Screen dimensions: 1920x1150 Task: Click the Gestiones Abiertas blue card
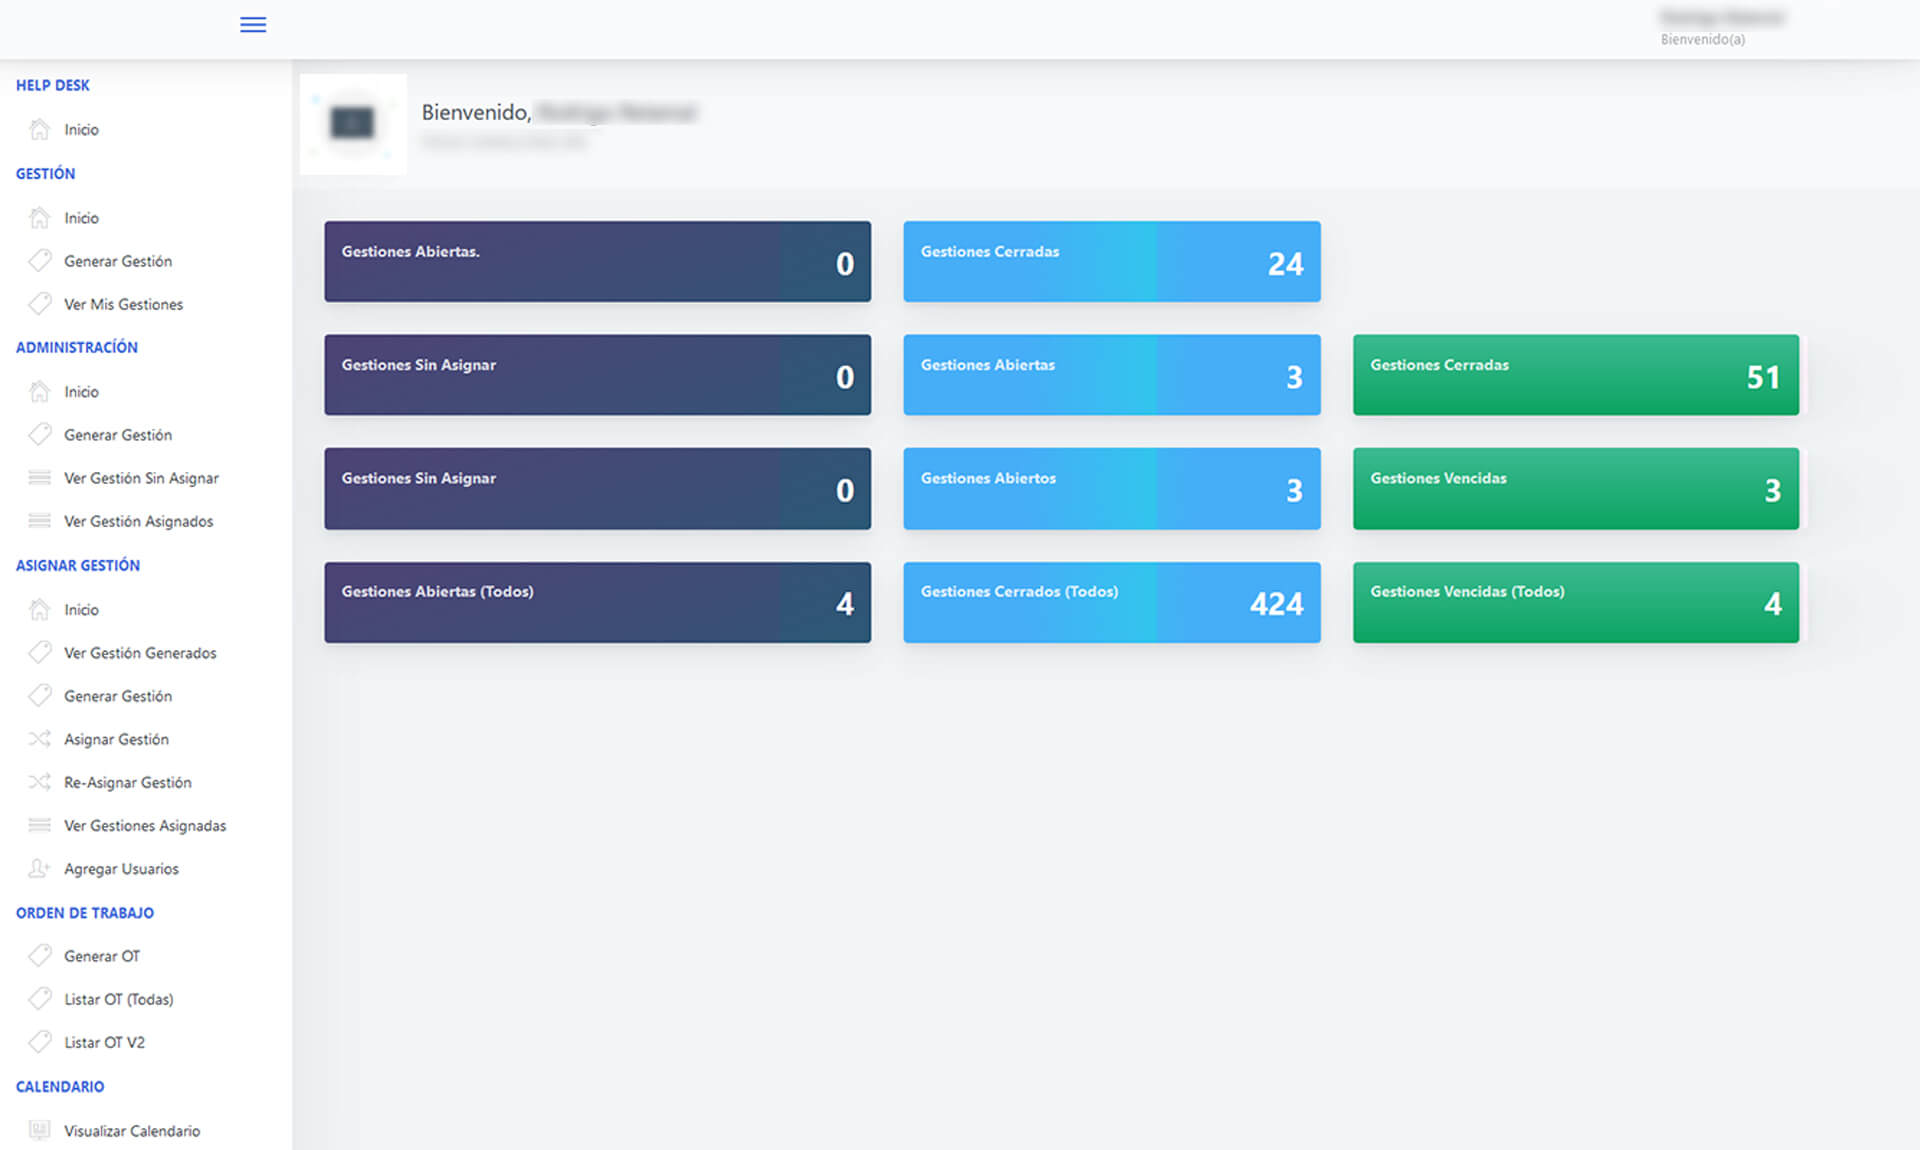[x=1111, y=375]
